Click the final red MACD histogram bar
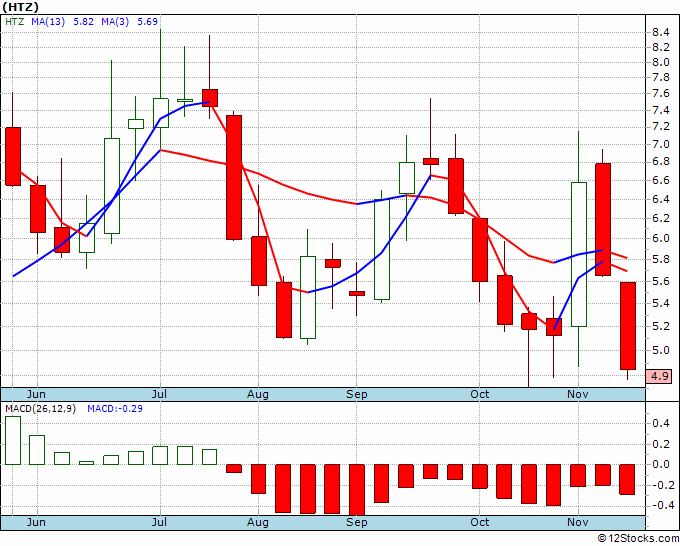 click(x=627, y=479)
